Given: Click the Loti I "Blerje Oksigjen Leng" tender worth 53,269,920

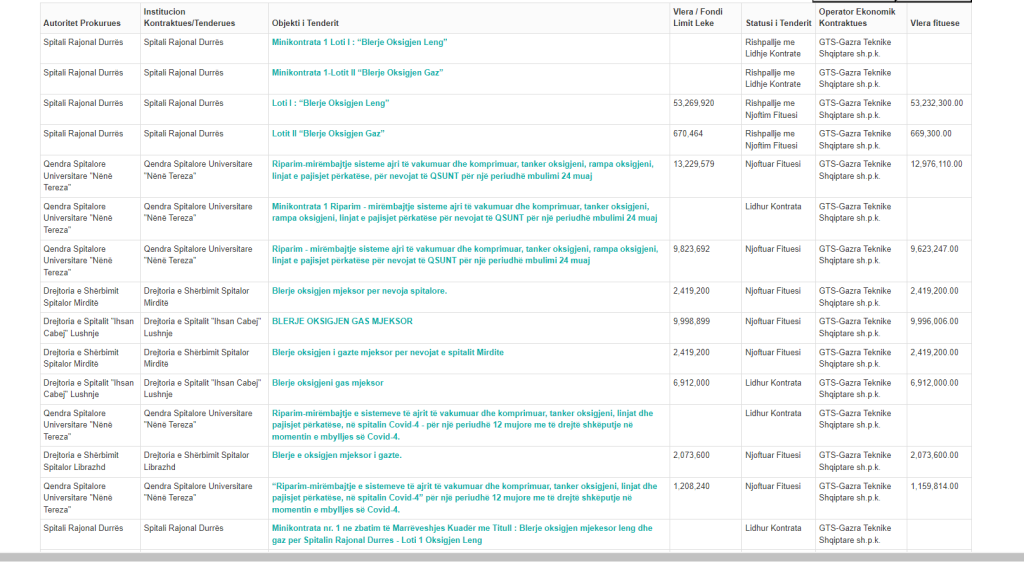Looking at the screenshot, I should tap(330, 103).
